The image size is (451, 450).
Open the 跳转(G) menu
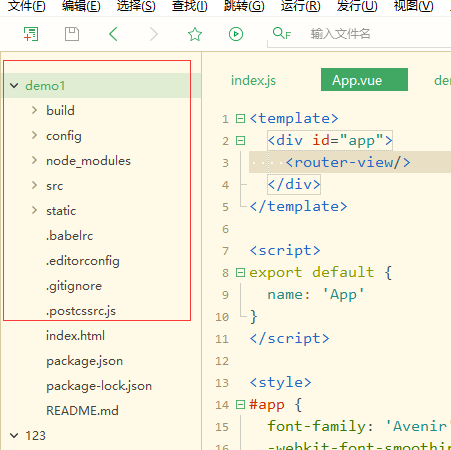pyautogui.click(x=244, y=6)
